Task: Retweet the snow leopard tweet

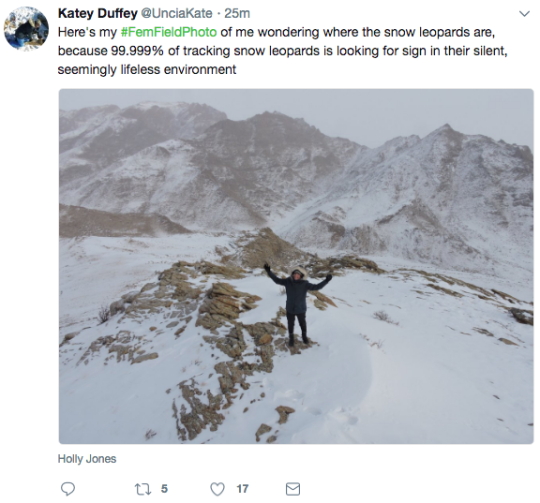Action: 143,489
